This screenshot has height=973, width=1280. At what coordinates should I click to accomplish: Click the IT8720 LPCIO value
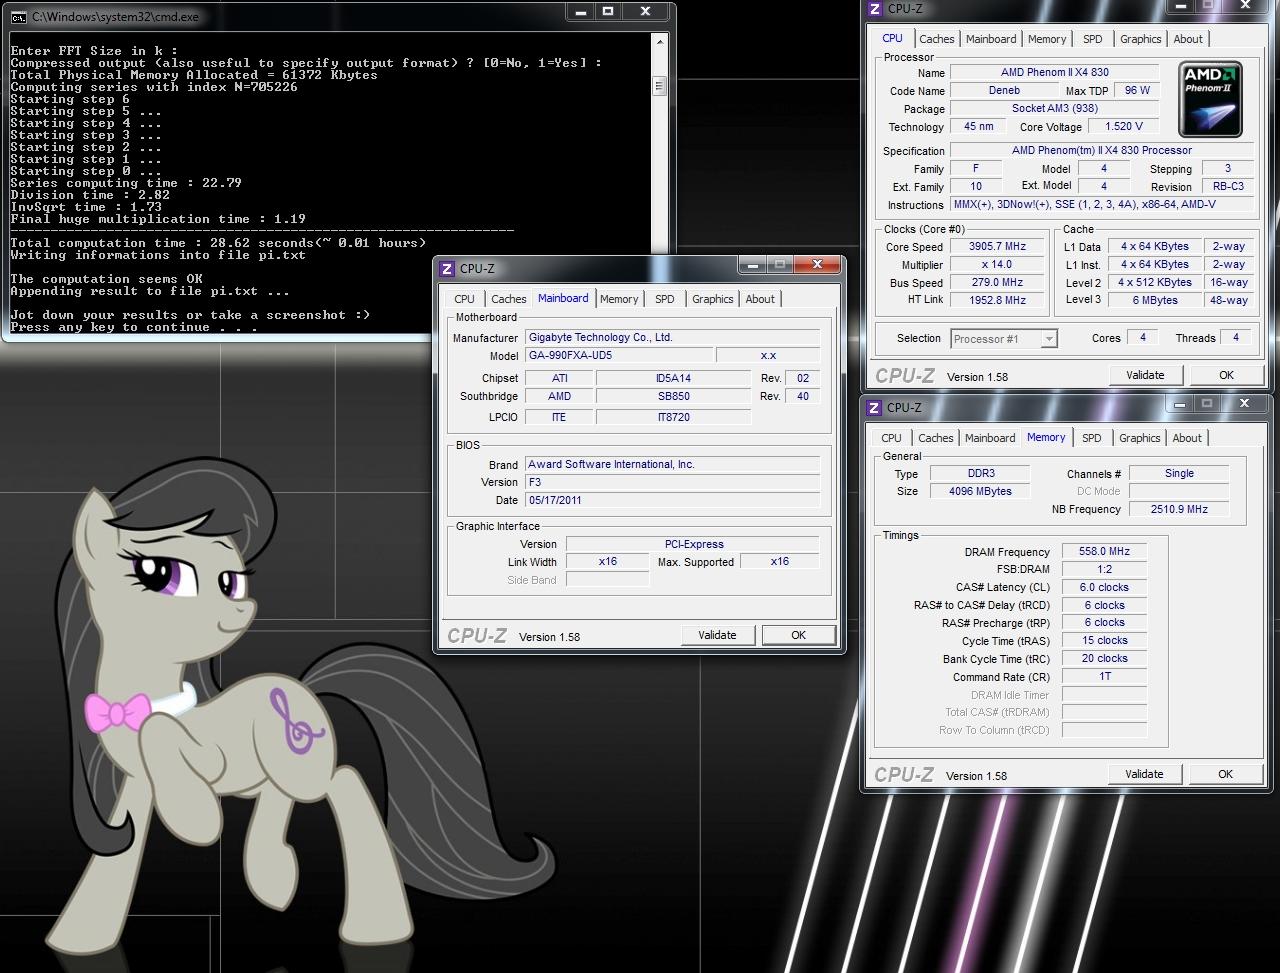point(673,417)
